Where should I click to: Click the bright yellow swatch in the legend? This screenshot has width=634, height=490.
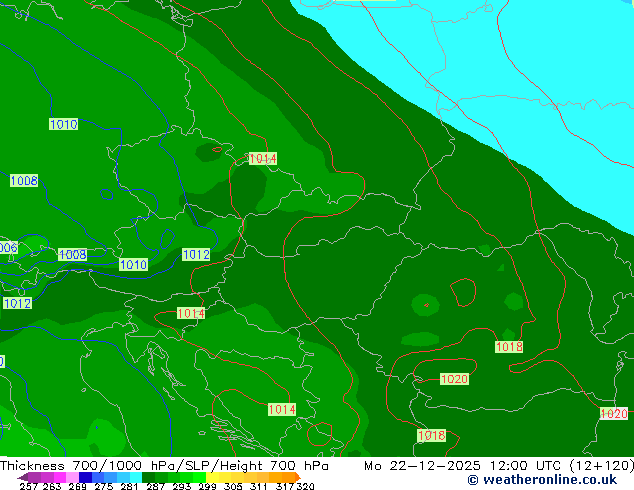click(x=212, y=477)
